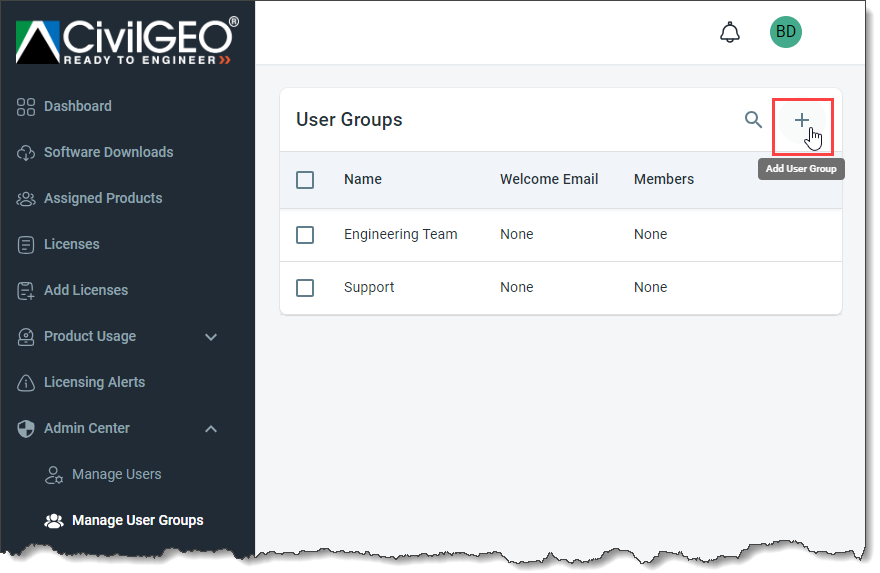Screen dimensions: 880x573
Task: Click the Assigned Products people icon
Action: point(26,199)
